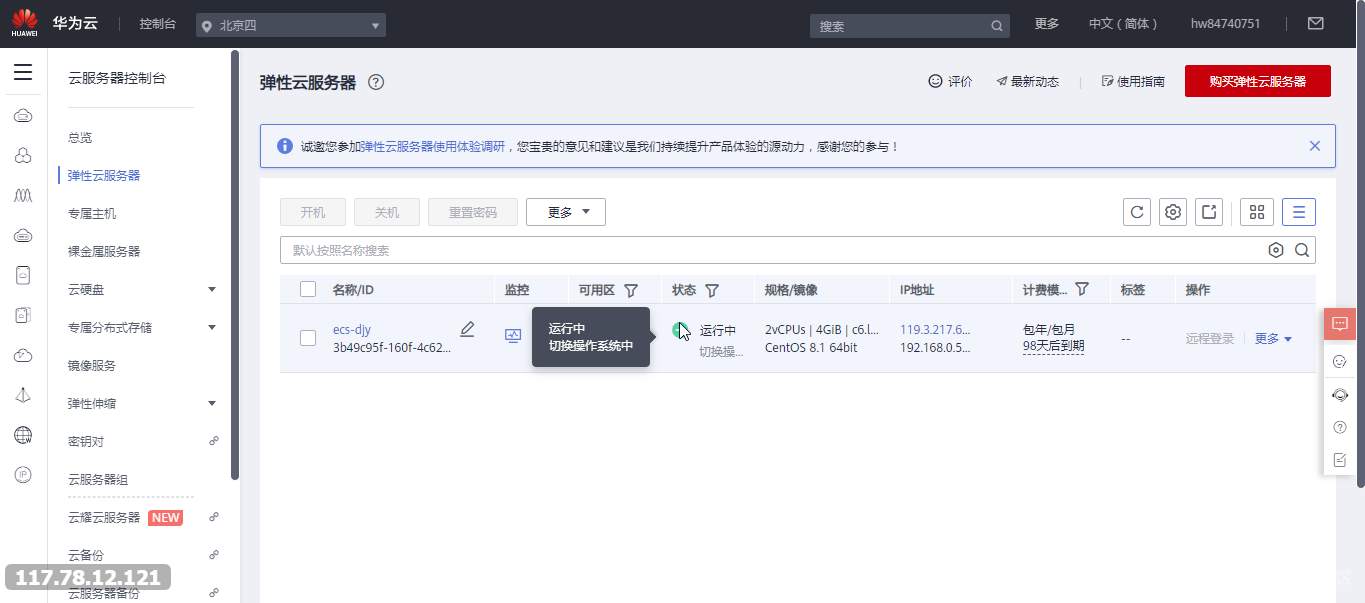
Task: Open ecs-djy server name link
Action: click(x=352, y=329)
